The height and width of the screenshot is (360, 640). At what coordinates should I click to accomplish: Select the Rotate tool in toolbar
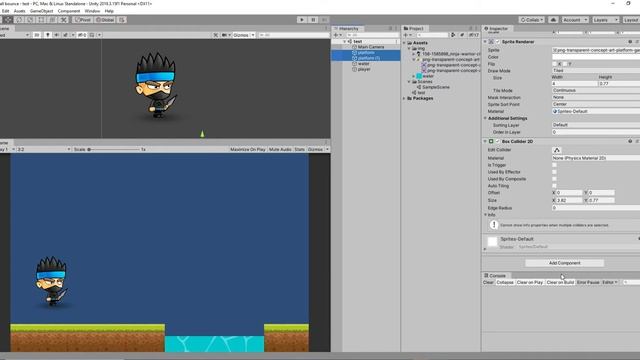(x=19, y=20)
